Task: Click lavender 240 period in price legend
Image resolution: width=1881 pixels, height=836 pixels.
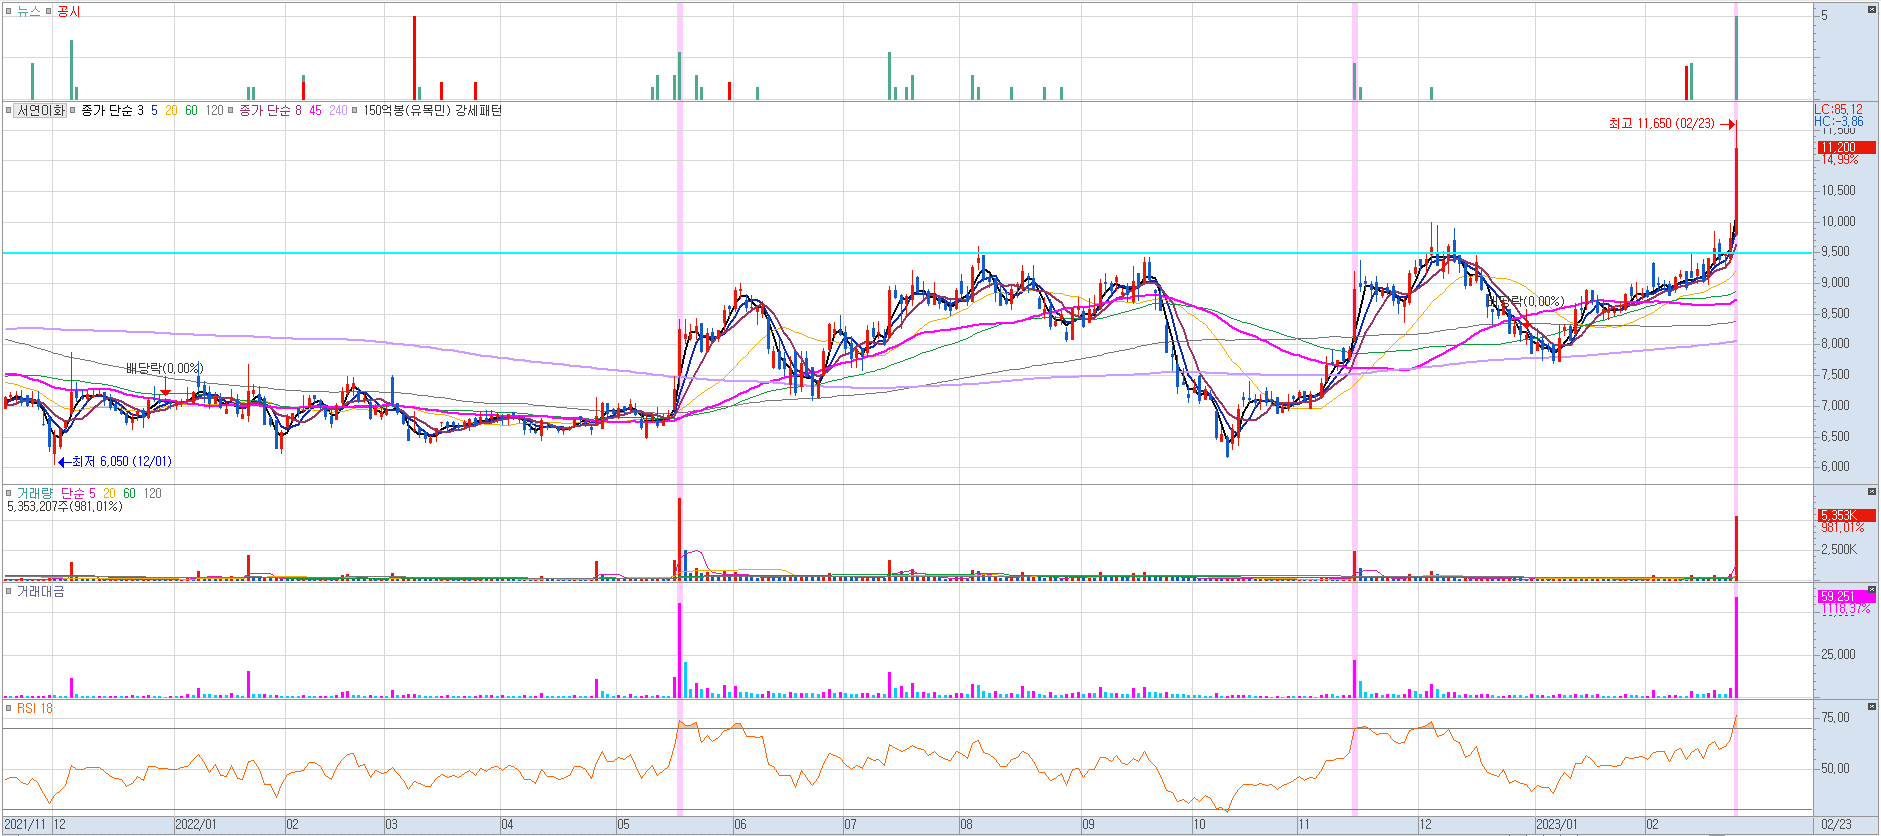Action: 338,110
